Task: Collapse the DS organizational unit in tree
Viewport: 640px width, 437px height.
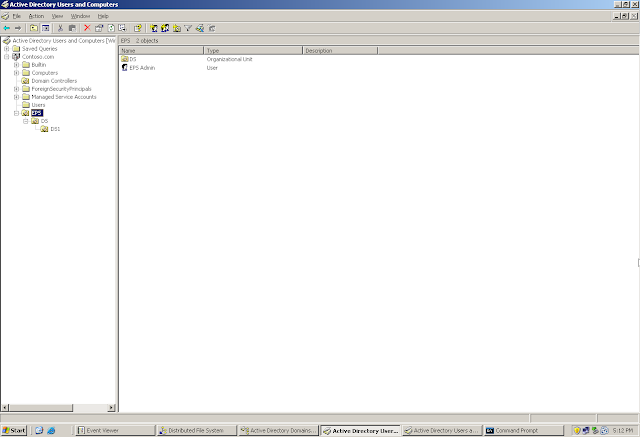Action: [26, 121]
